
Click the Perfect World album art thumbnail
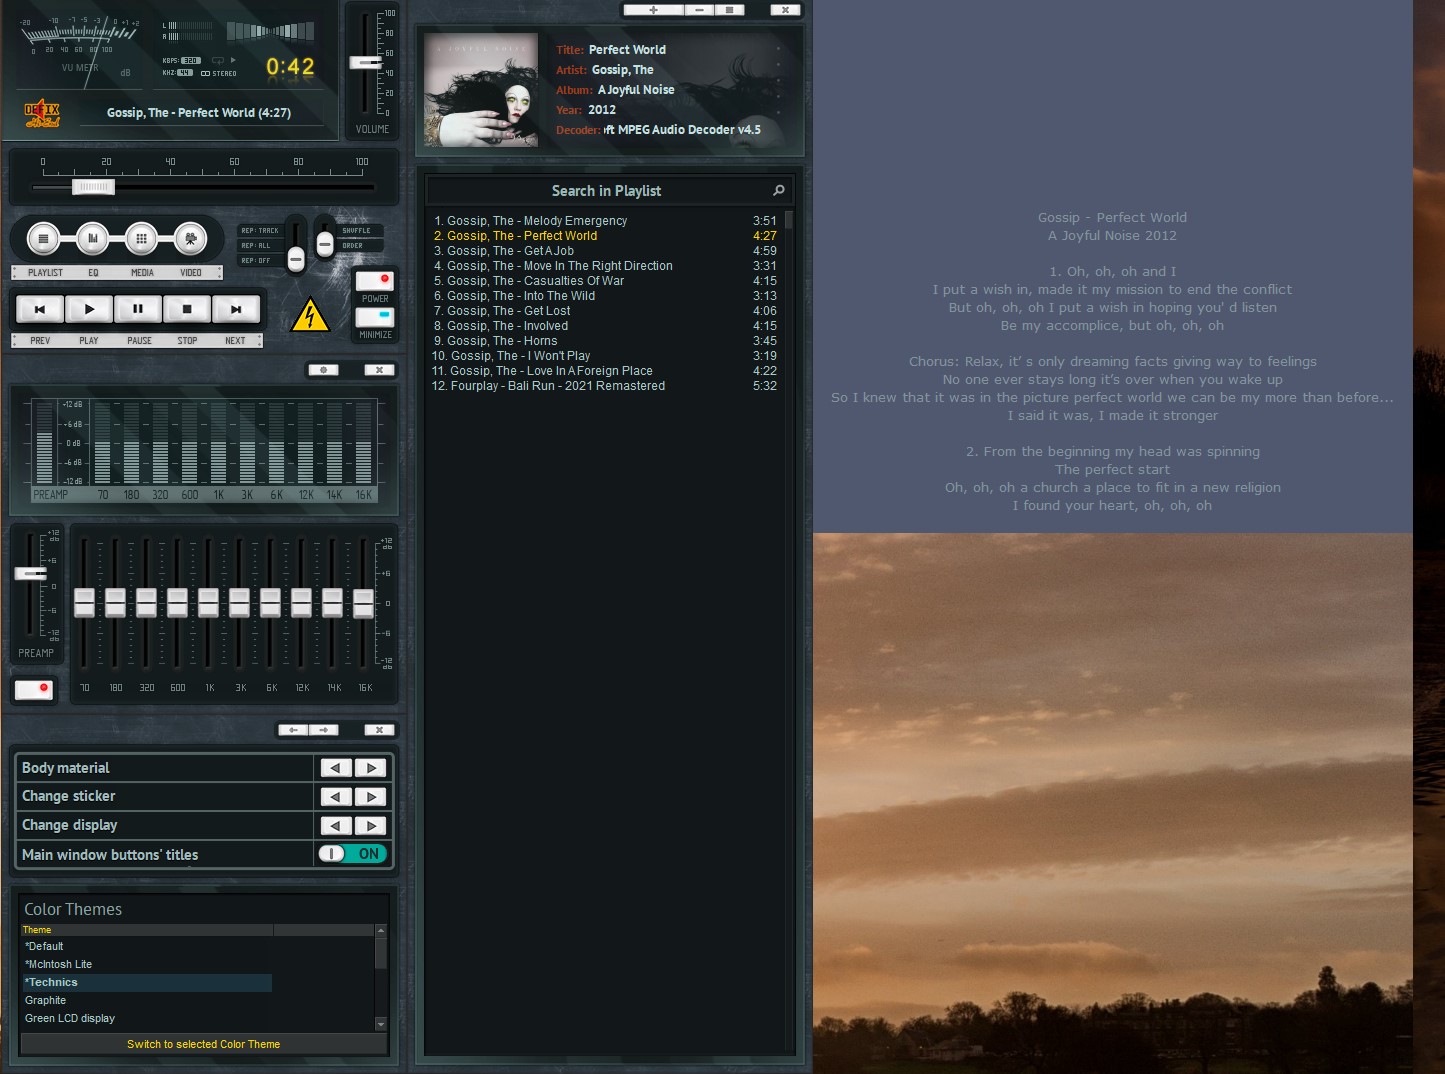pyautogui.click(x=481, y=90)
